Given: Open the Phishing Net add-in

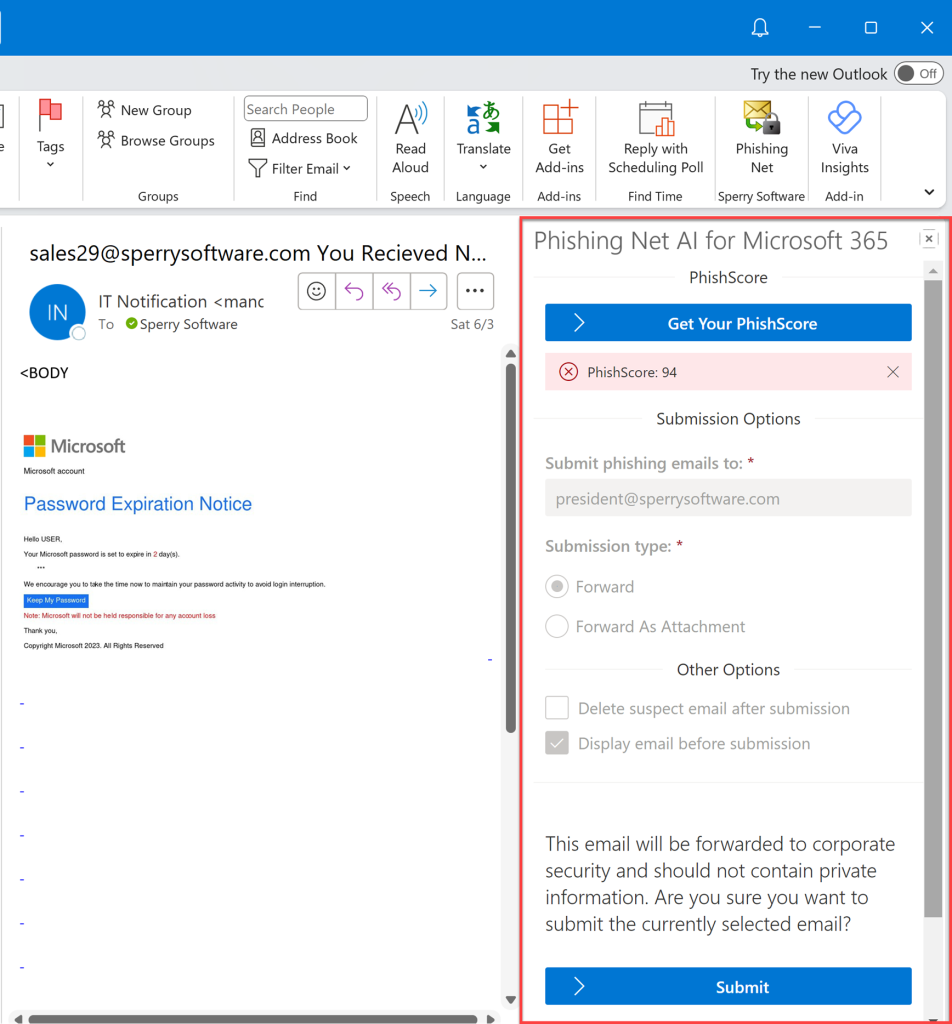Looking at the screenshot, I should pos(761,138).
